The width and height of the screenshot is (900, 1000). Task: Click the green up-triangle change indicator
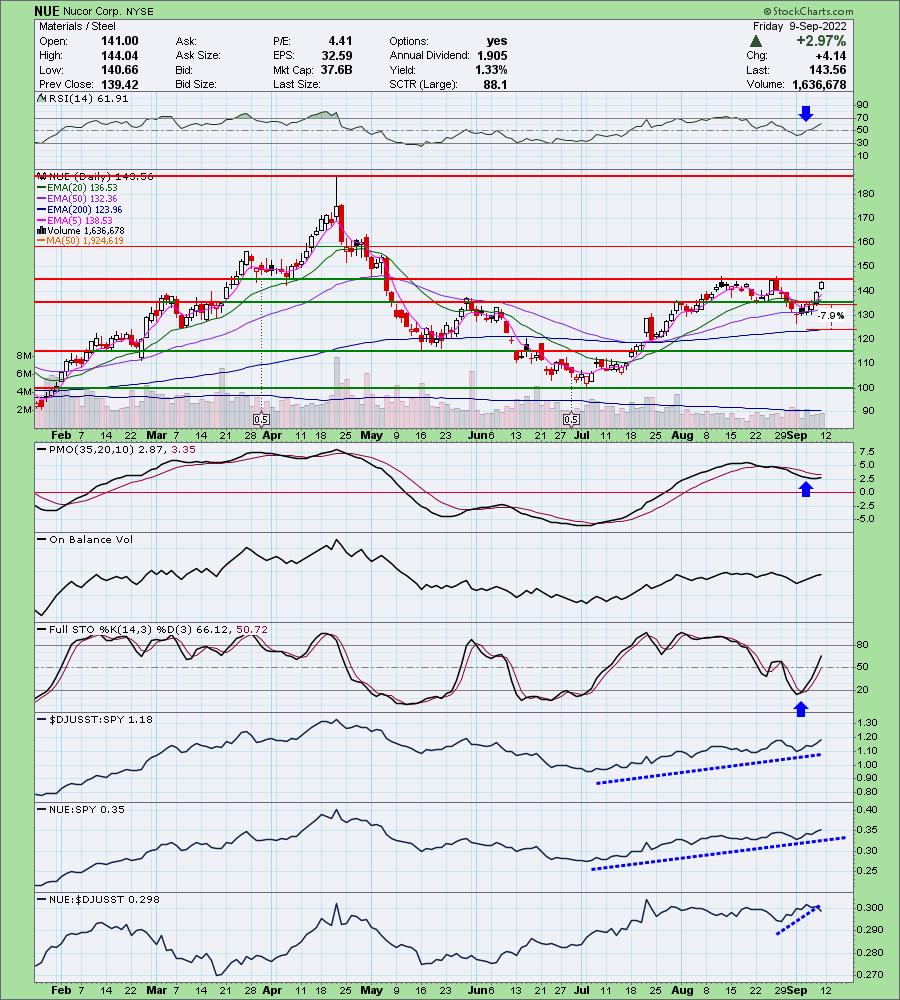pyautogui.click(x=756, y=41)
